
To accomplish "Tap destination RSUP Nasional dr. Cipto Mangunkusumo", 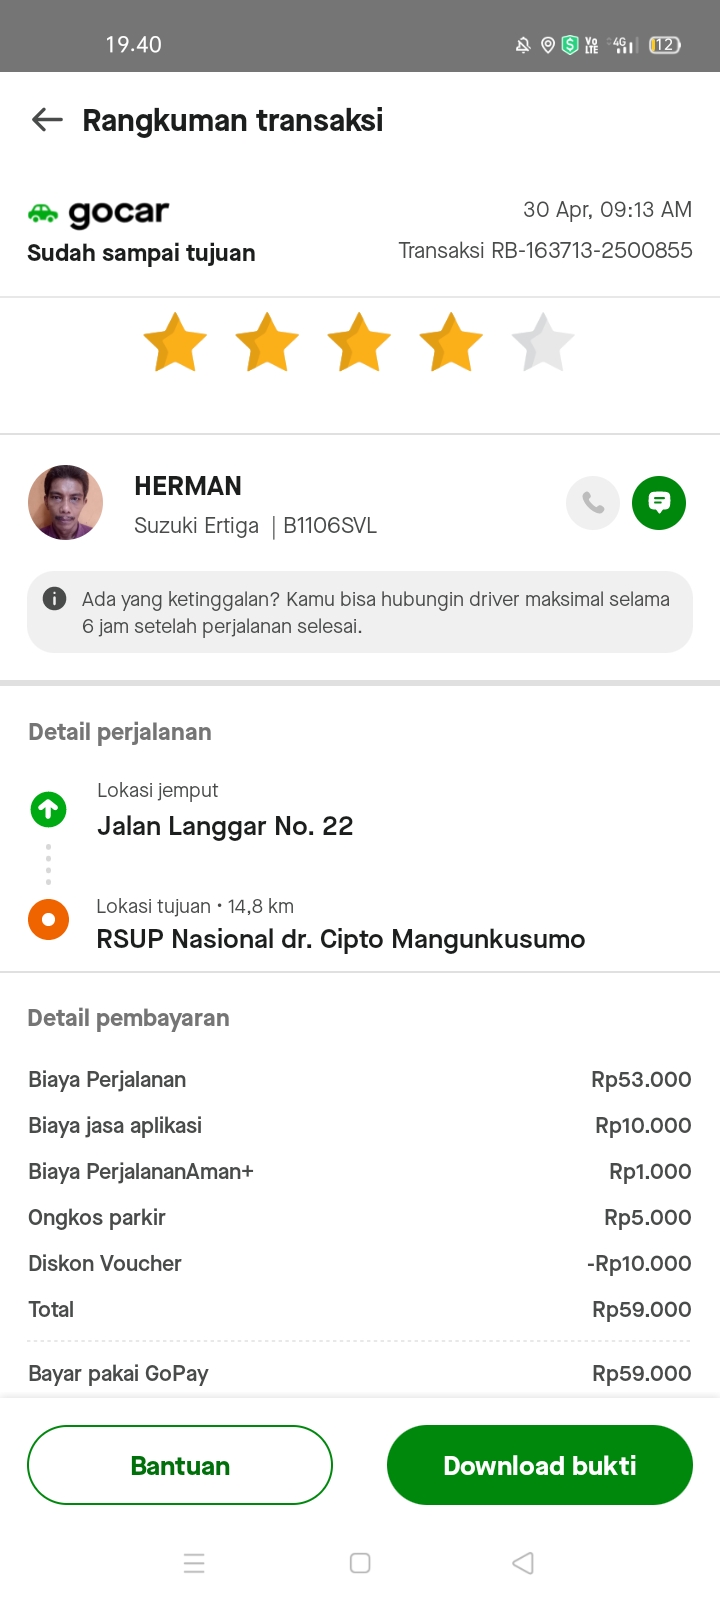I will pos(340,939).
